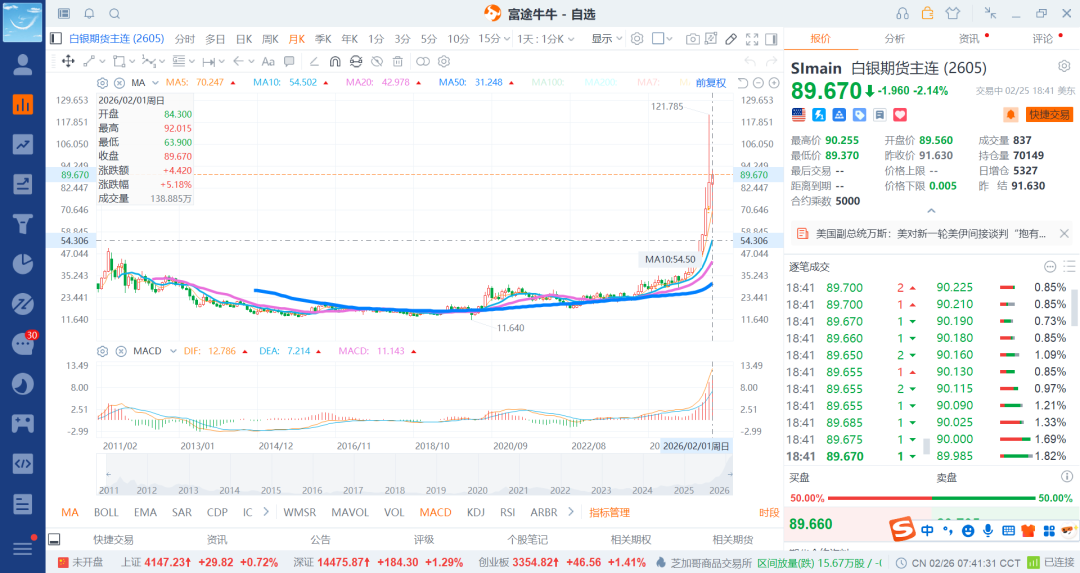Viewport: 1080px width, 573px height.
Task: Take chart screenshot with camera icon
Action: pos(692,39)
